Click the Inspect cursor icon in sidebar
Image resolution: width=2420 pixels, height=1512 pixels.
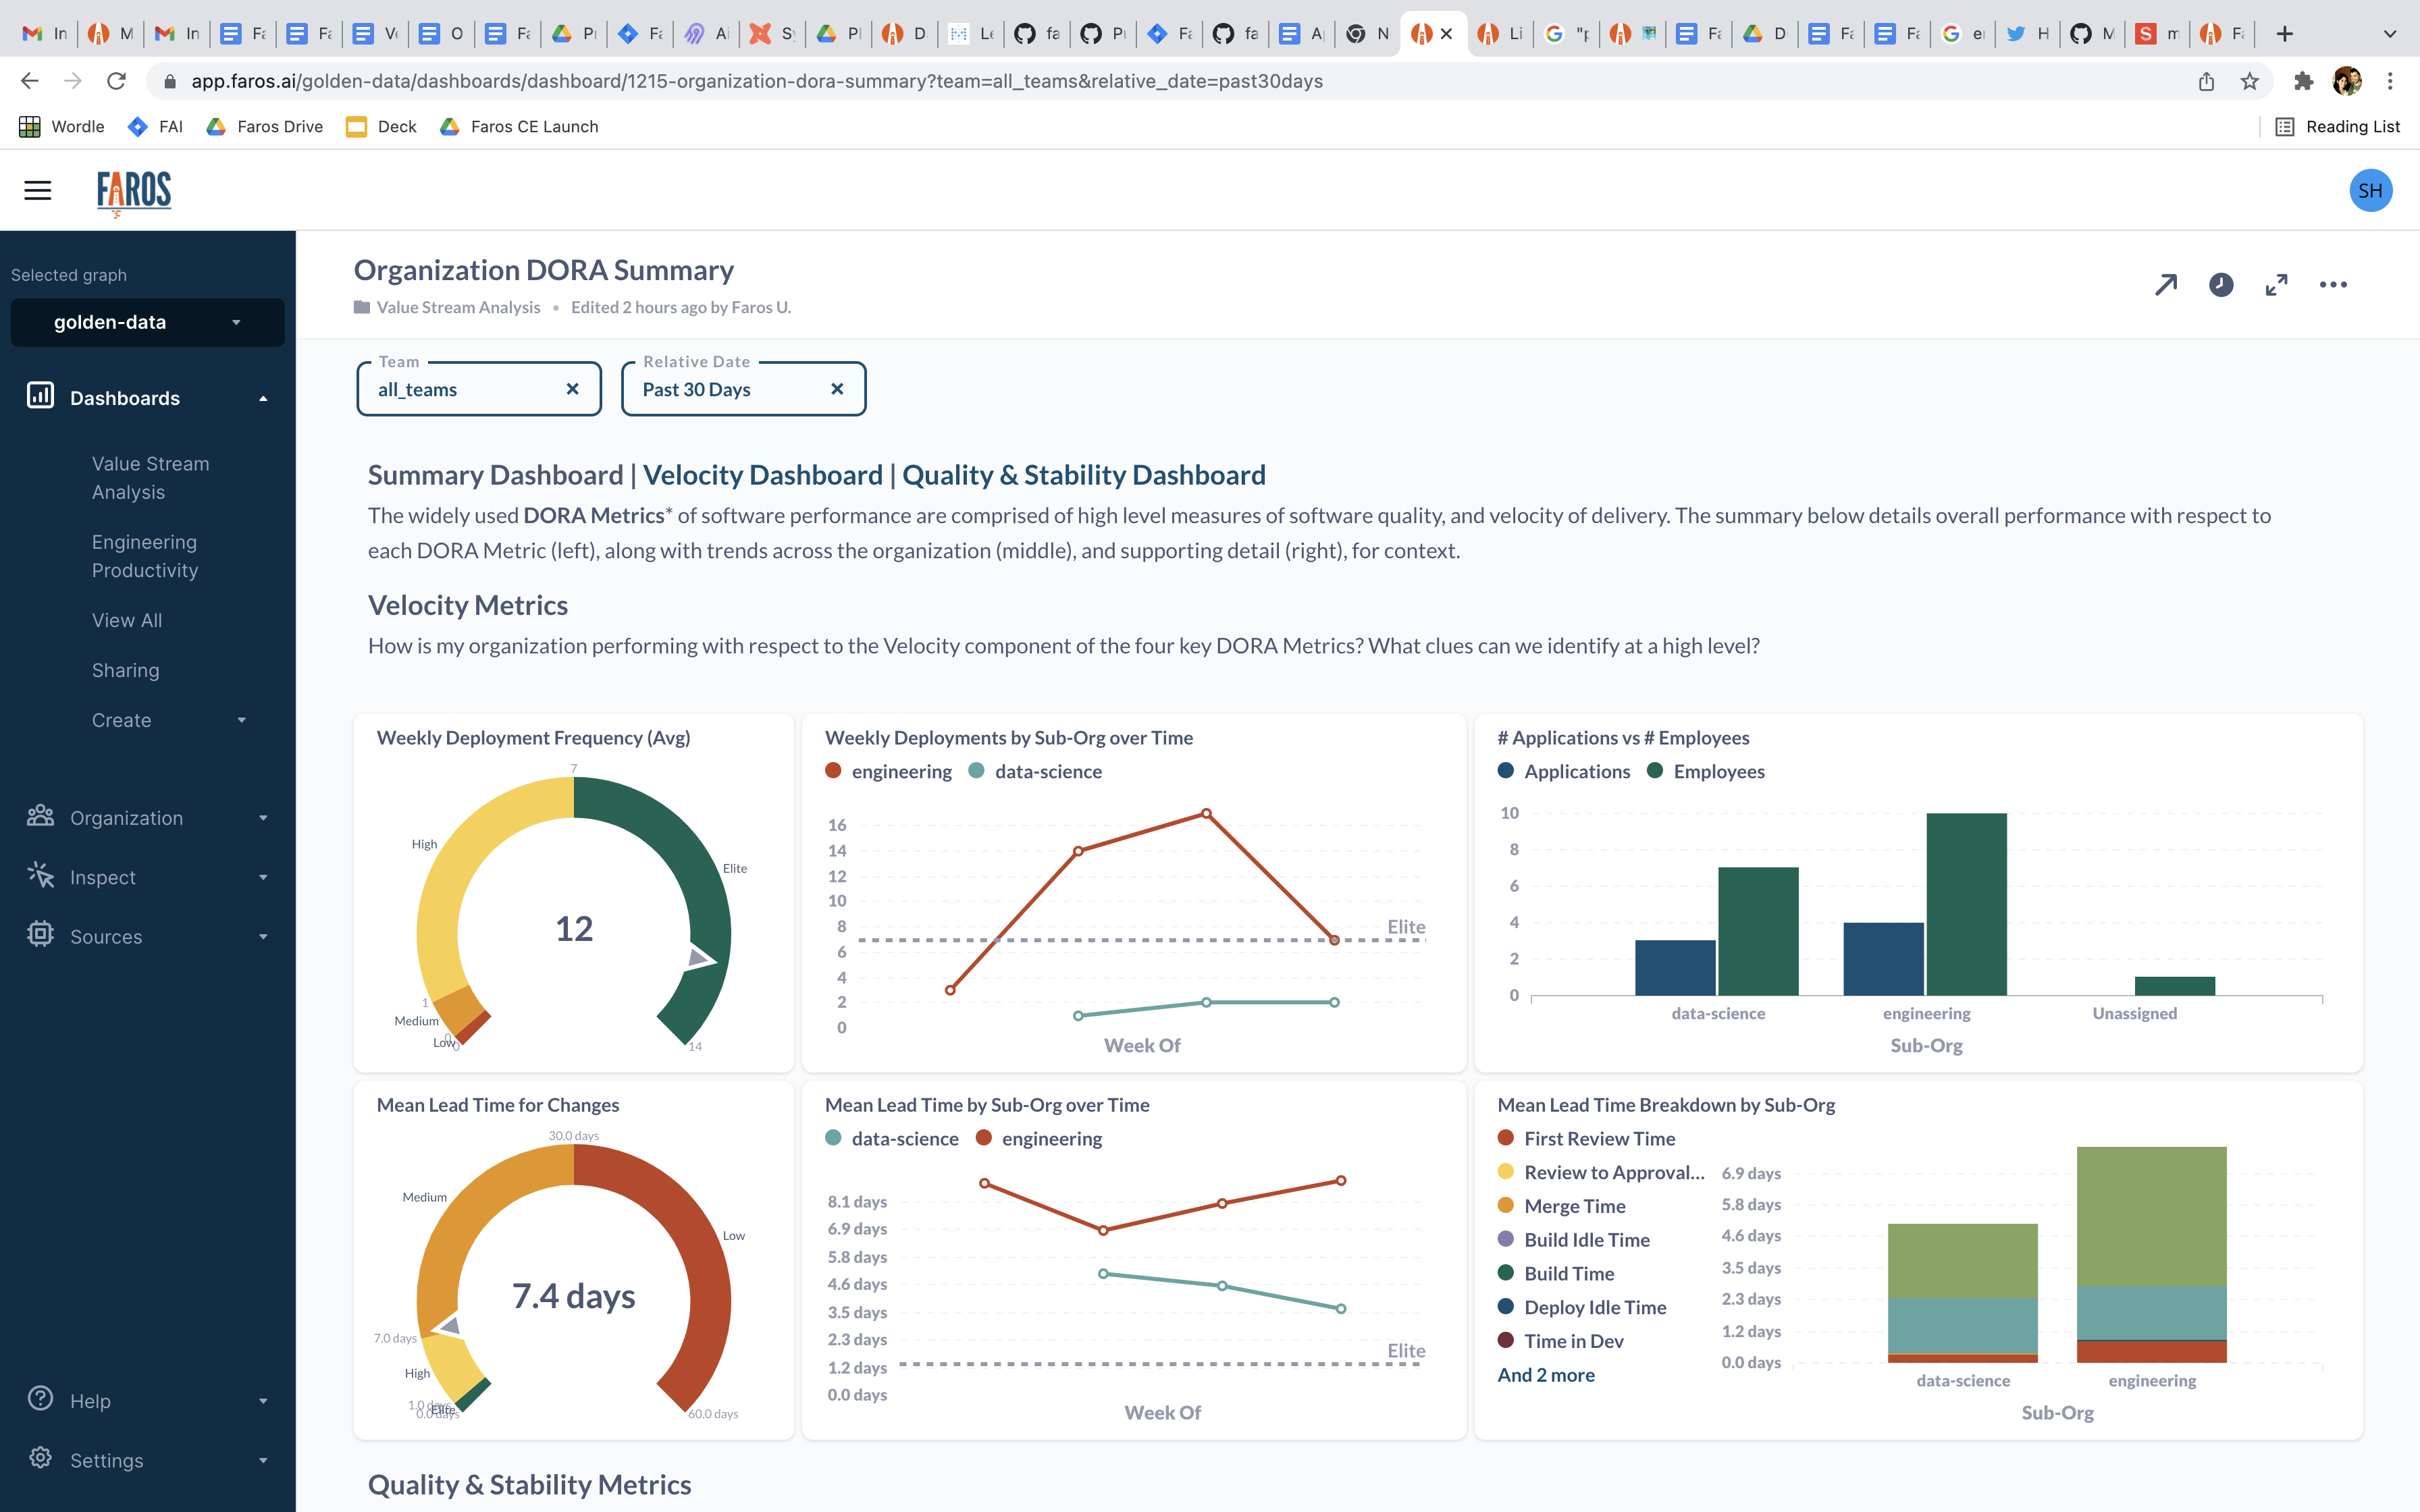pos(40,877)
